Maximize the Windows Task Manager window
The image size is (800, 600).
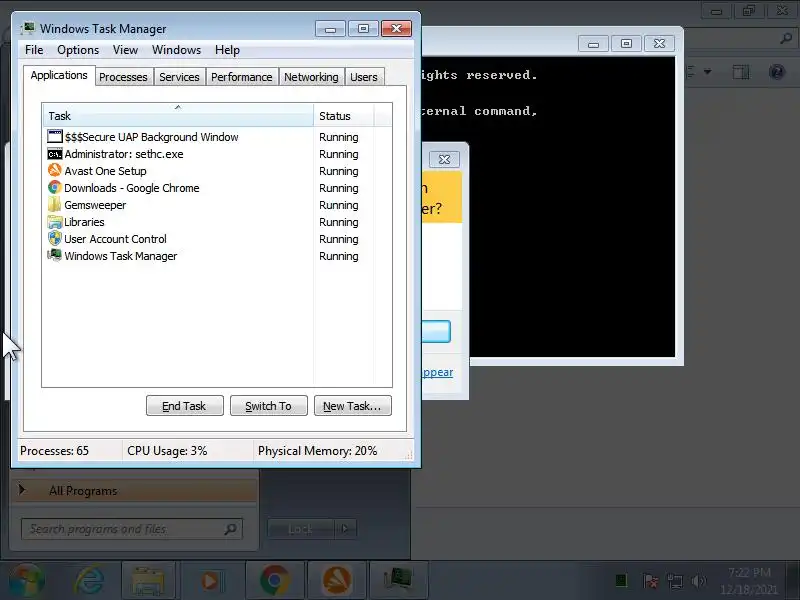pyautogui.click(x=363, y=29)
